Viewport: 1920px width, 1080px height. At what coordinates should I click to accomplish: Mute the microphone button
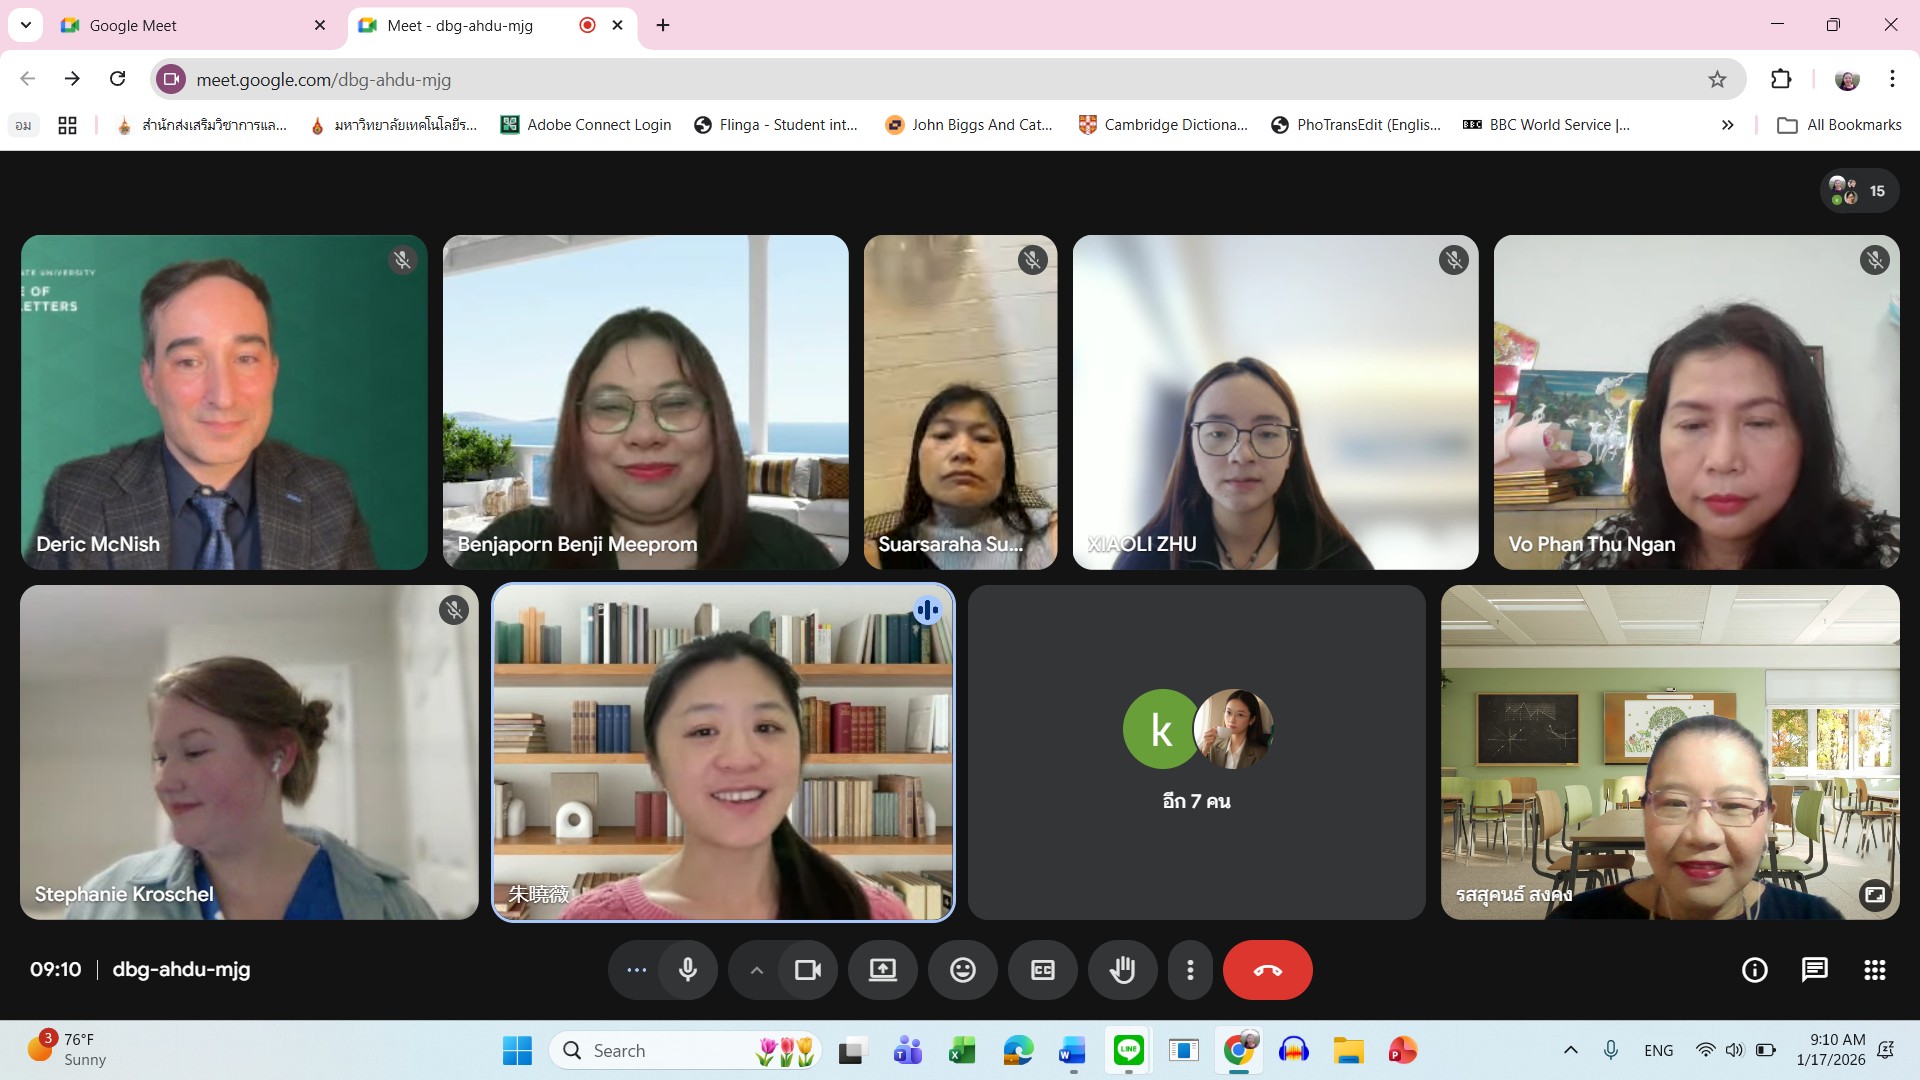(688, 970)
